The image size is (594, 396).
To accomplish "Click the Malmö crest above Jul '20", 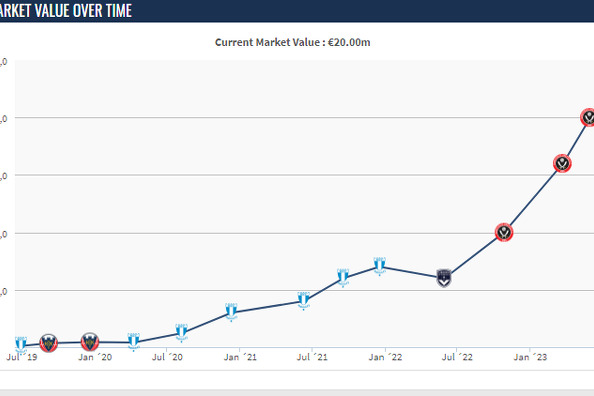I will [181, 333].
